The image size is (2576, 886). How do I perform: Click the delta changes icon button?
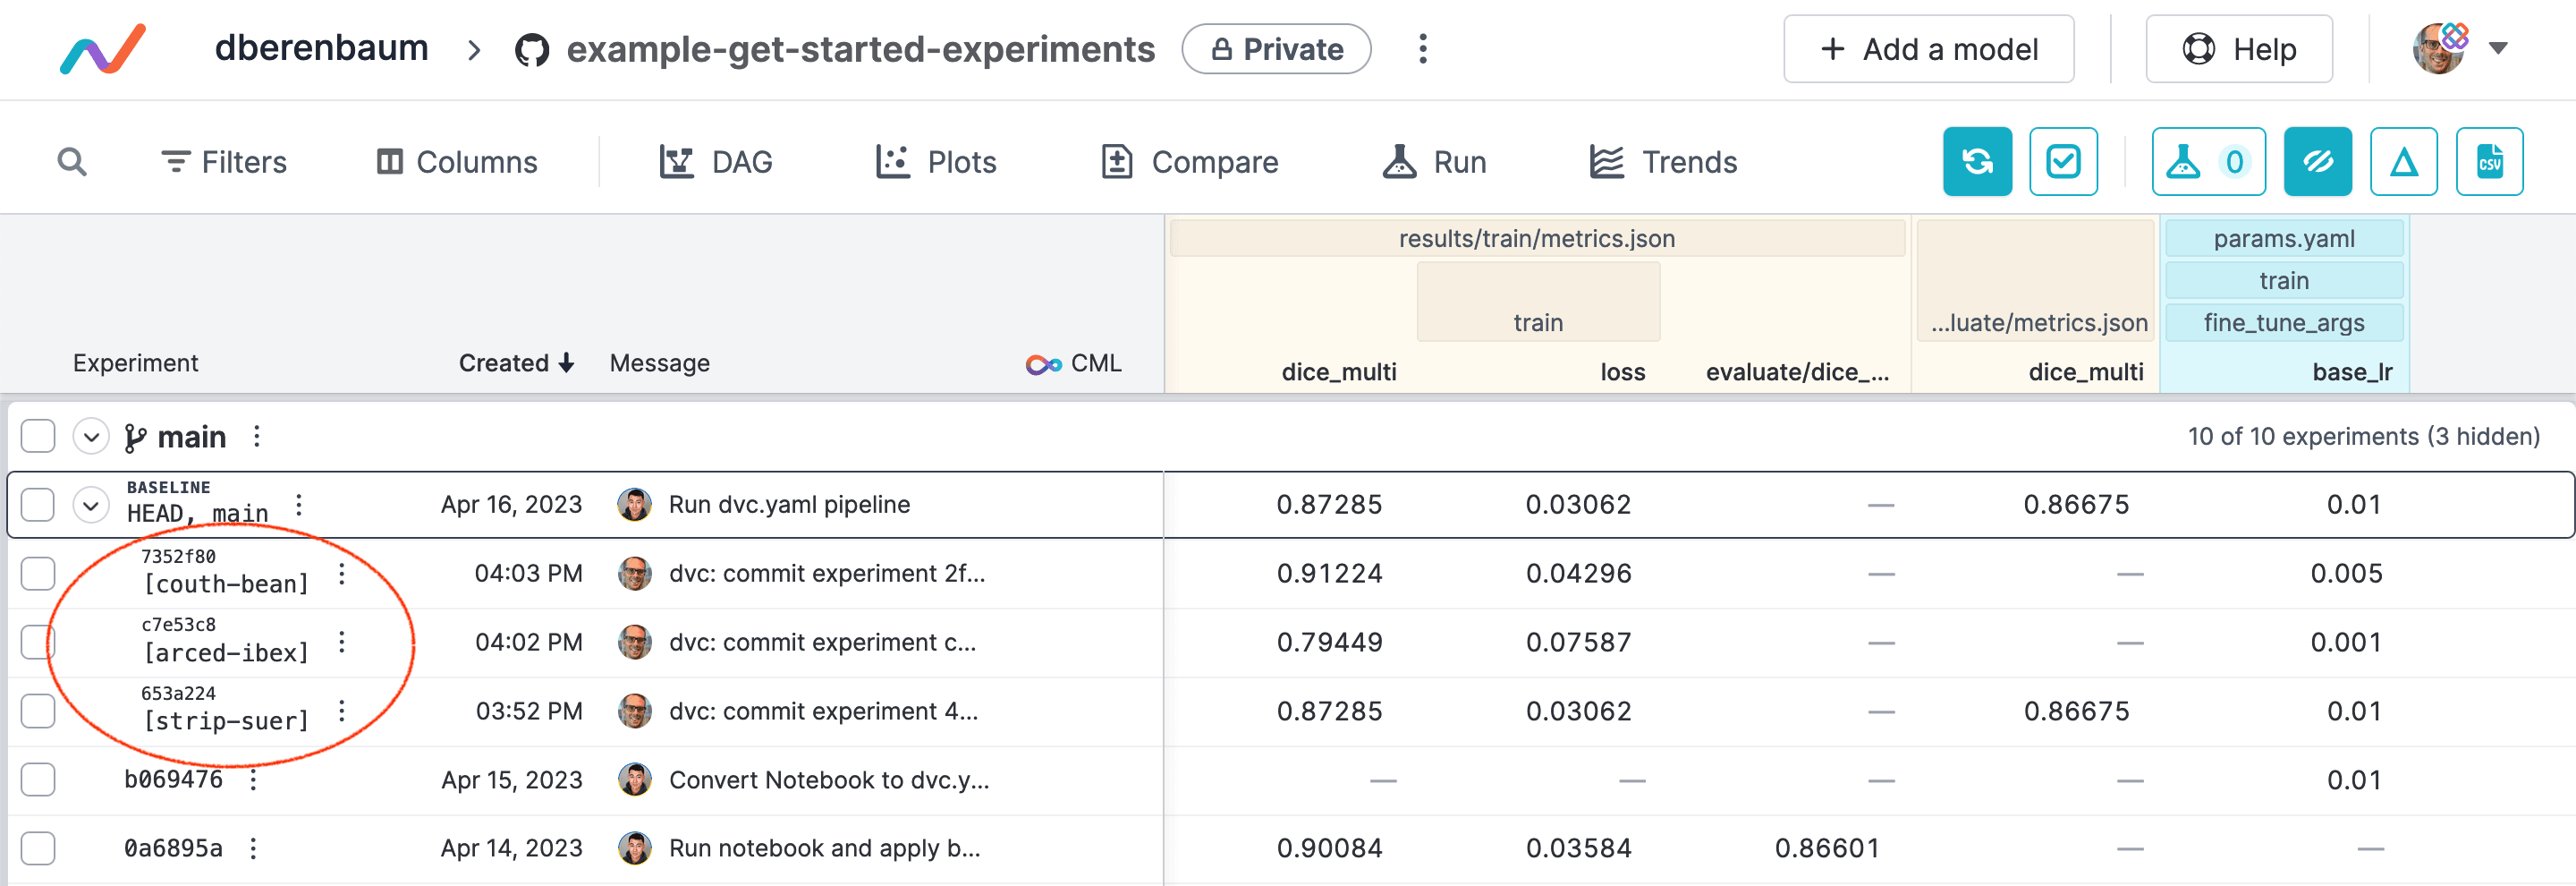(2403, 162)
